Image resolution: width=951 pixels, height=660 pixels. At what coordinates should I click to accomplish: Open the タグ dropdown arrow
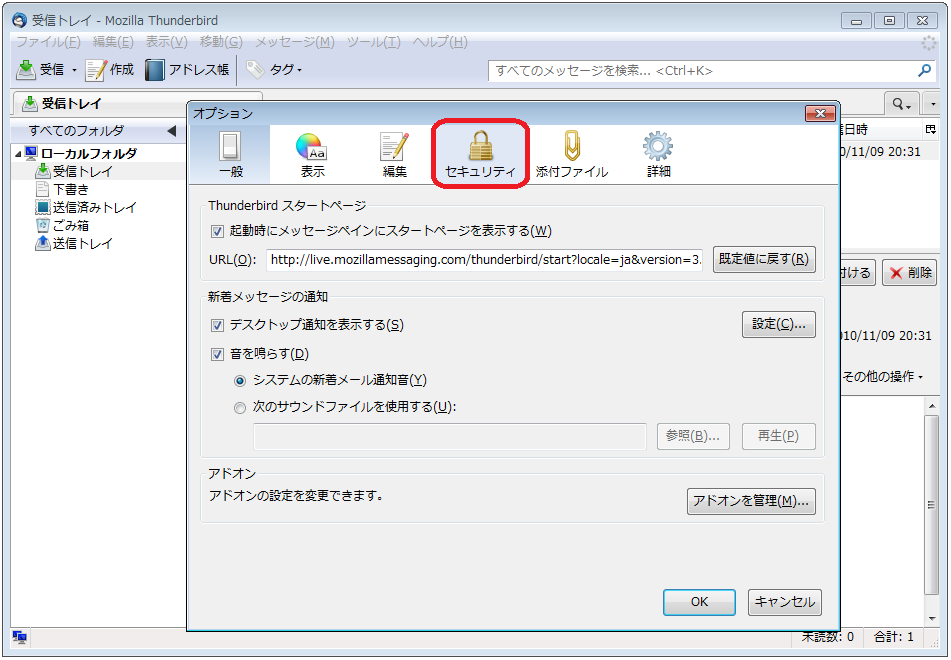300,70
